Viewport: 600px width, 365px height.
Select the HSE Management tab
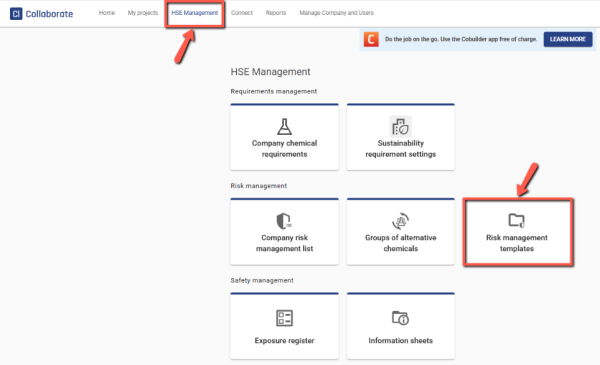pyautogui.click(x=194, y=13)
